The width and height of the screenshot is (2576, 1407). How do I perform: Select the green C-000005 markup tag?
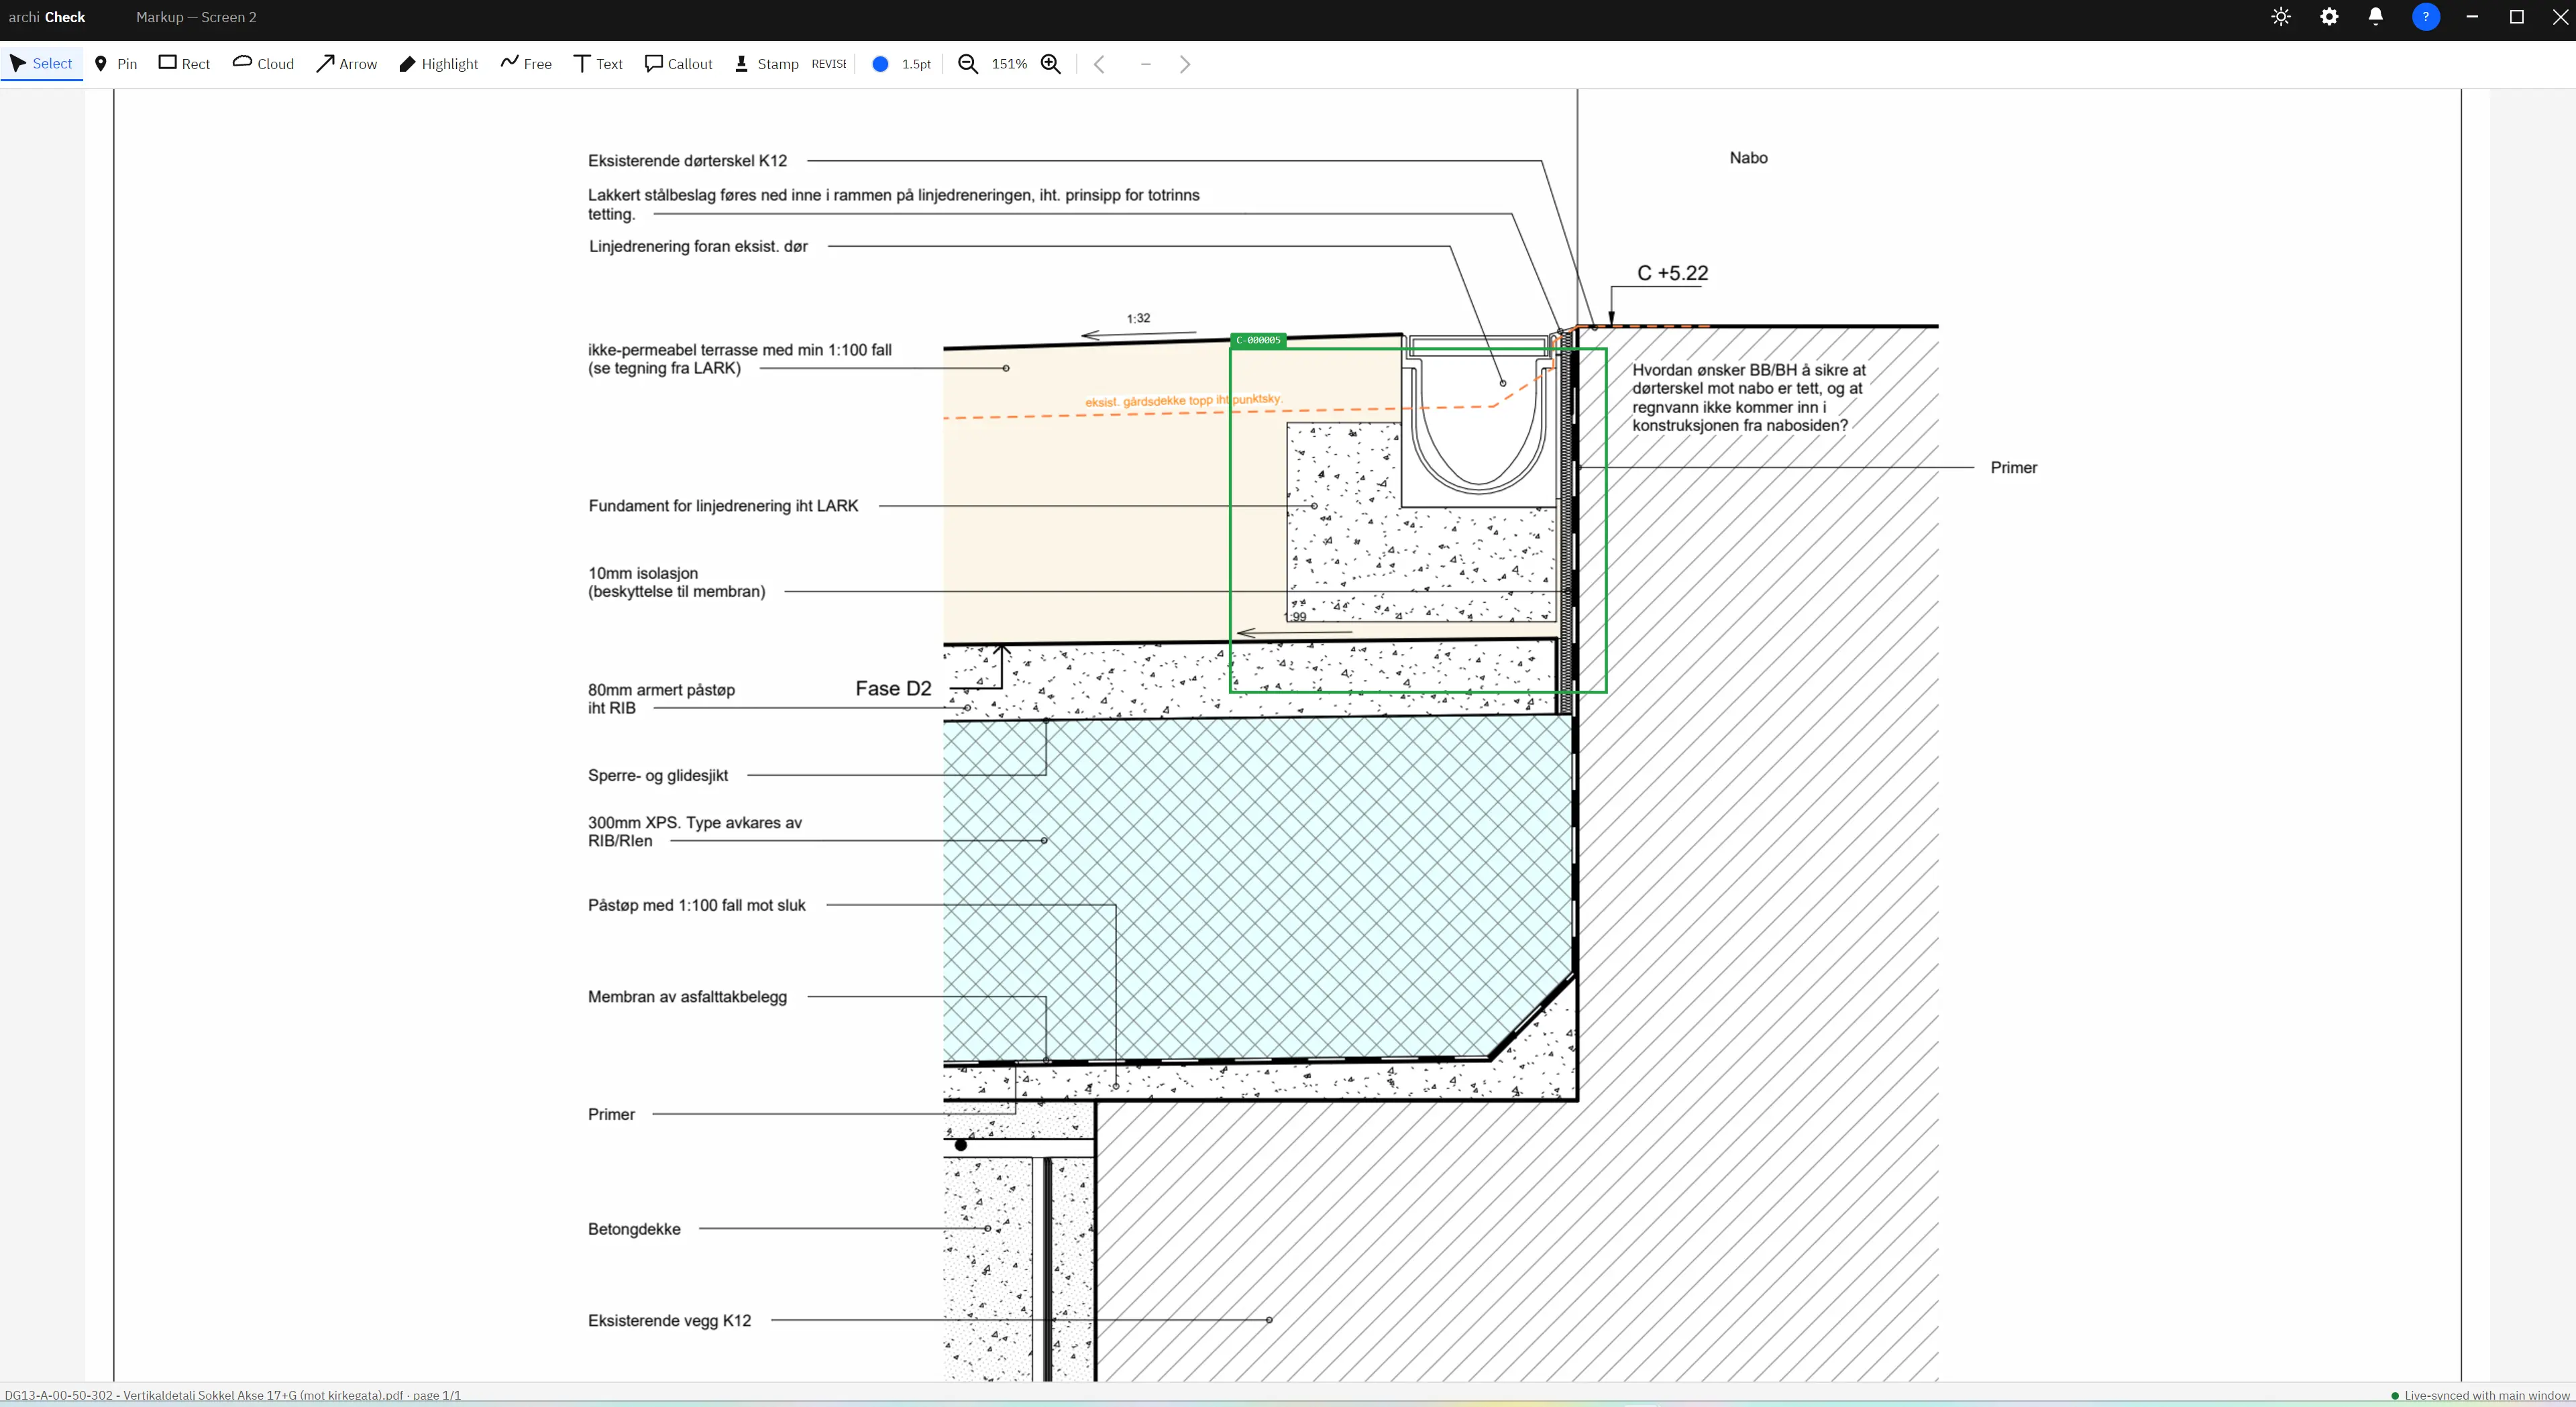1258,340
